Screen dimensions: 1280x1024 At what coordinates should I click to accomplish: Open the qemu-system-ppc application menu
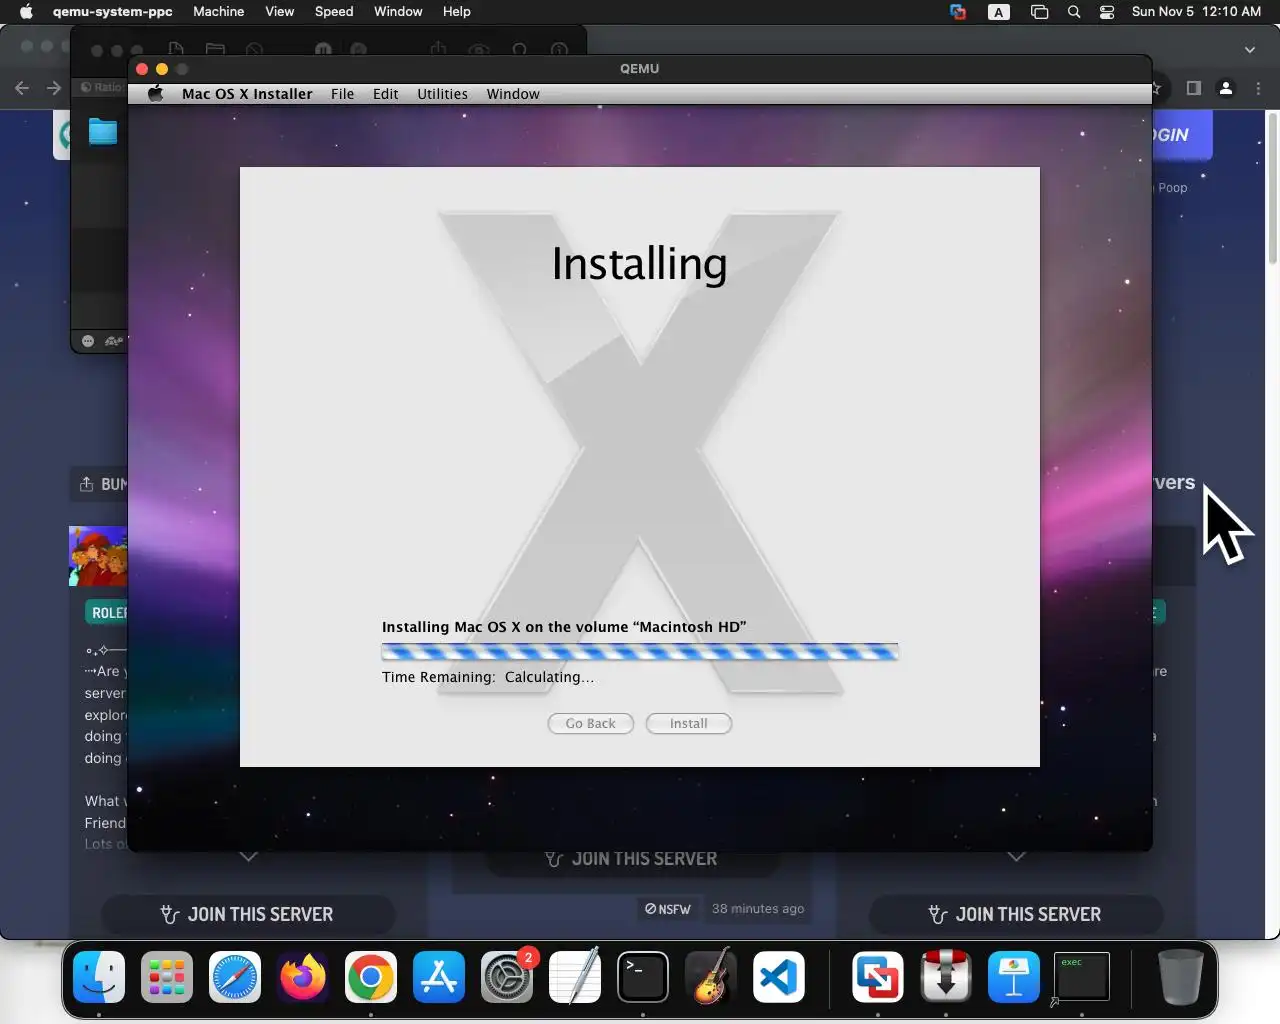pyautogui.click(x=113, y=12)
